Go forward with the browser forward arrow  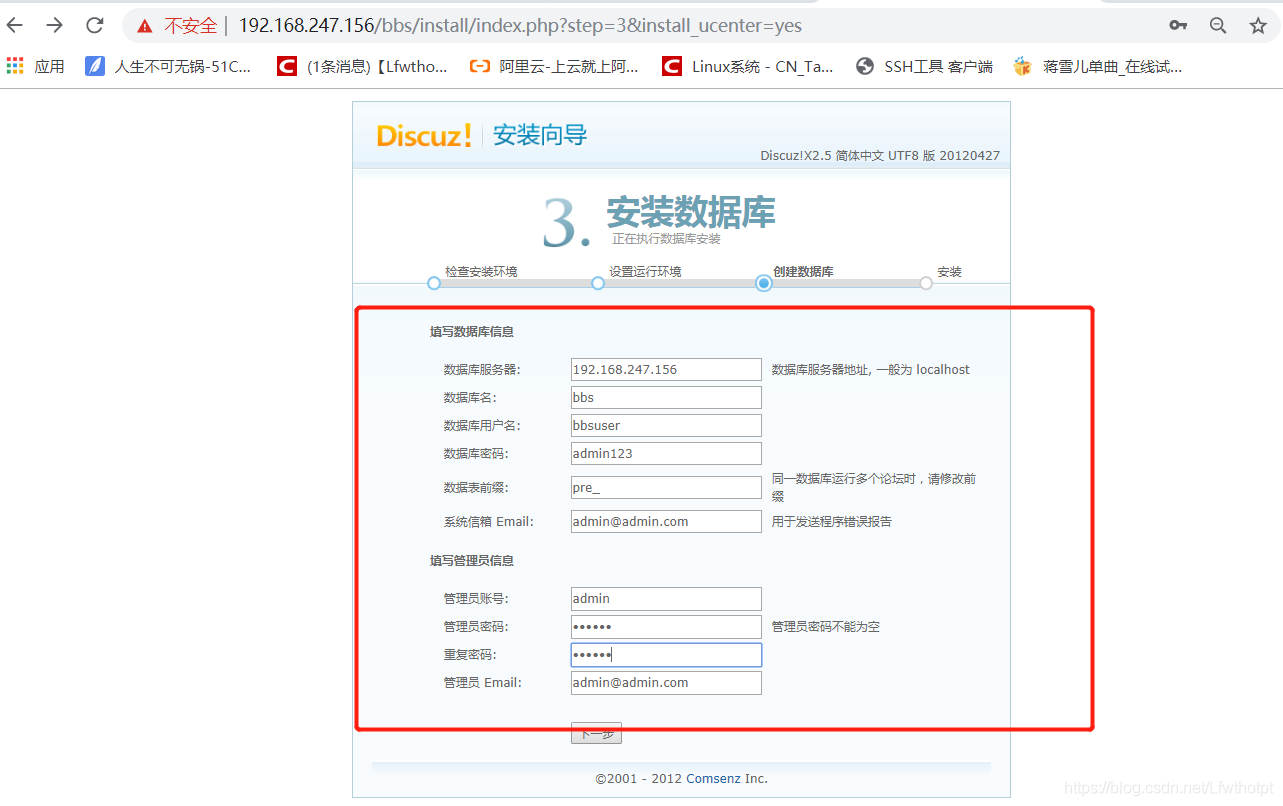tap(55, 25)
